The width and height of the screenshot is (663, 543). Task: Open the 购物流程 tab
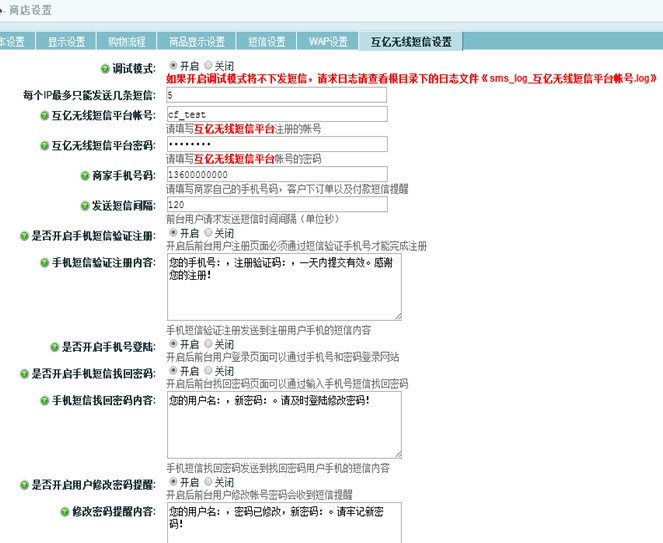(126, 41)
